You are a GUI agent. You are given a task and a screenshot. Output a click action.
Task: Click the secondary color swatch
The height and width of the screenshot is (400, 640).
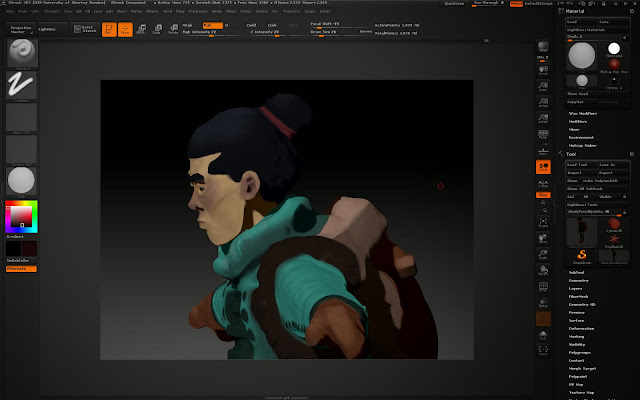pos(29,249)
